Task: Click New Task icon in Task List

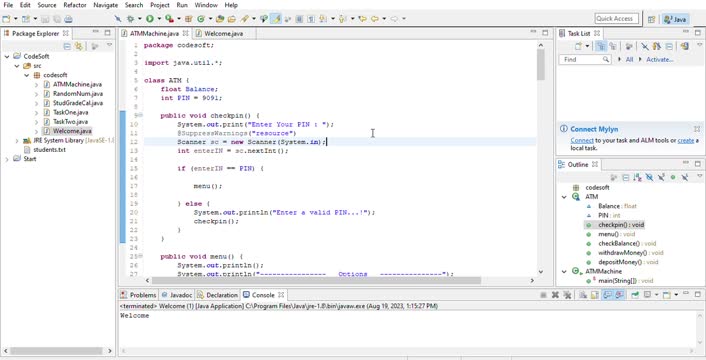Action: pos(579,46)
